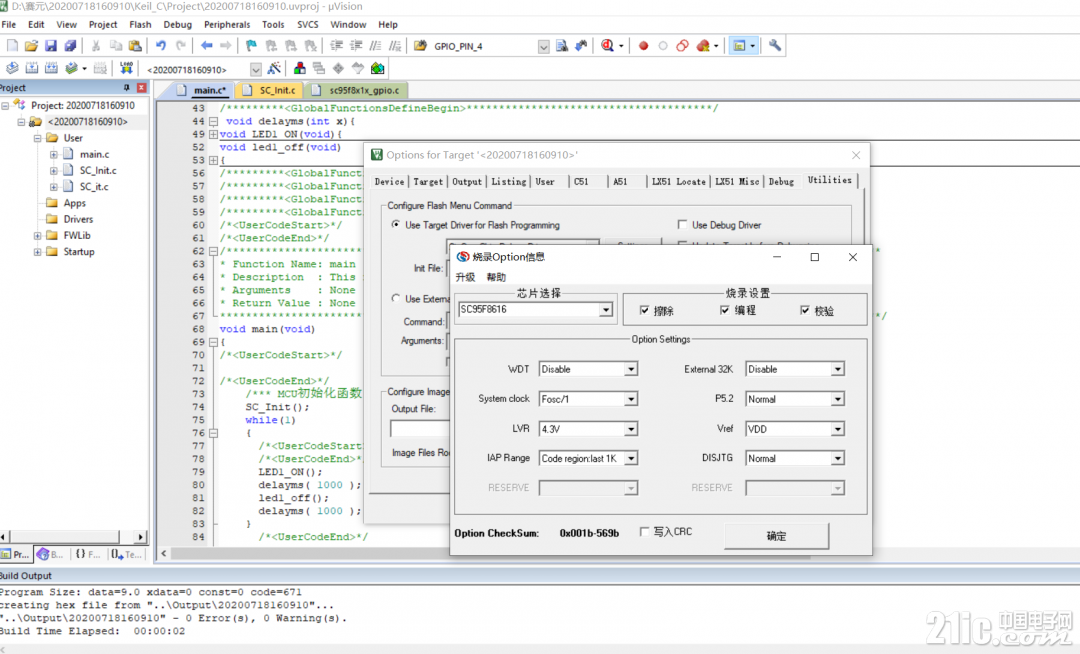Create a new file with toolbar icon
This screenshot has height=654, width=1080.
[12, 46]
